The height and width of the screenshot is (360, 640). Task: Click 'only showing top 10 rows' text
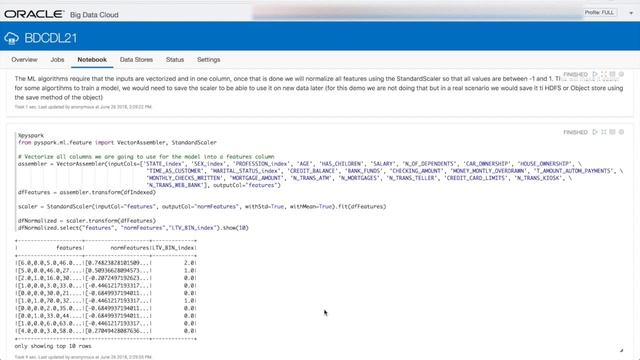tap(53, 346)
